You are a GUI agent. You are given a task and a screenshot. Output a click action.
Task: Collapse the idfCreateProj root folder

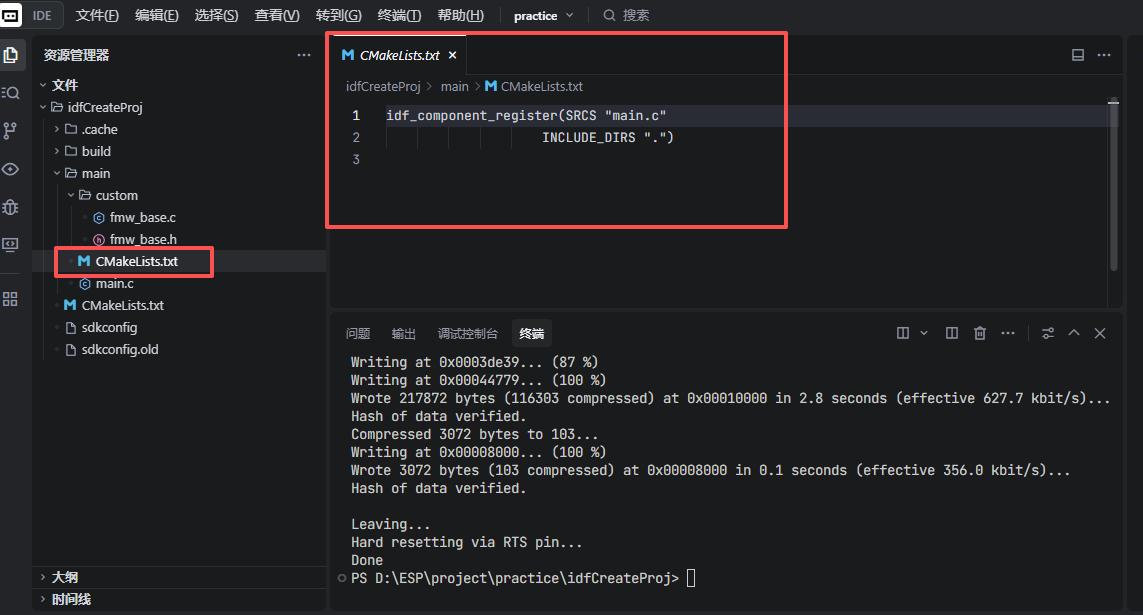pos(43,107)
